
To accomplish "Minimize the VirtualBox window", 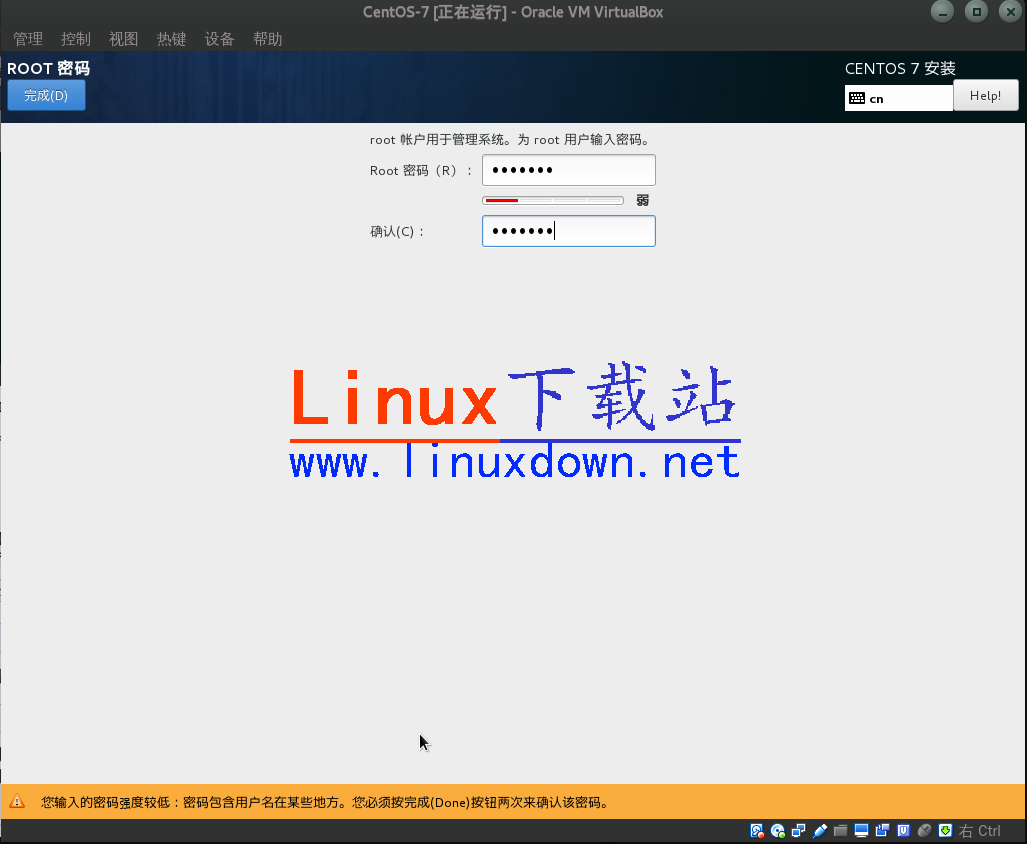I will 943,12.
